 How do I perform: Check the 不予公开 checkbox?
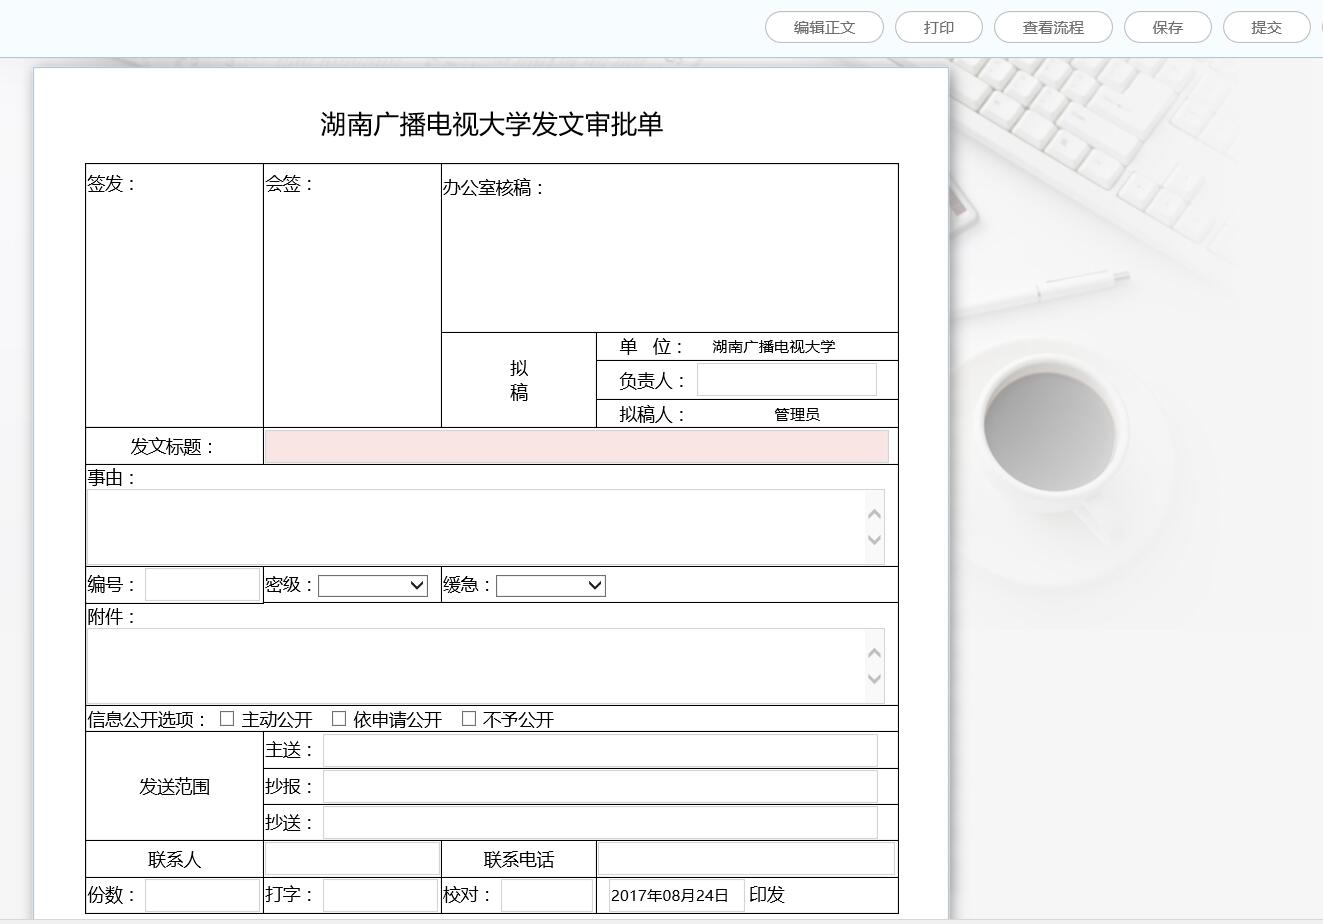click(x=468, y=718)
